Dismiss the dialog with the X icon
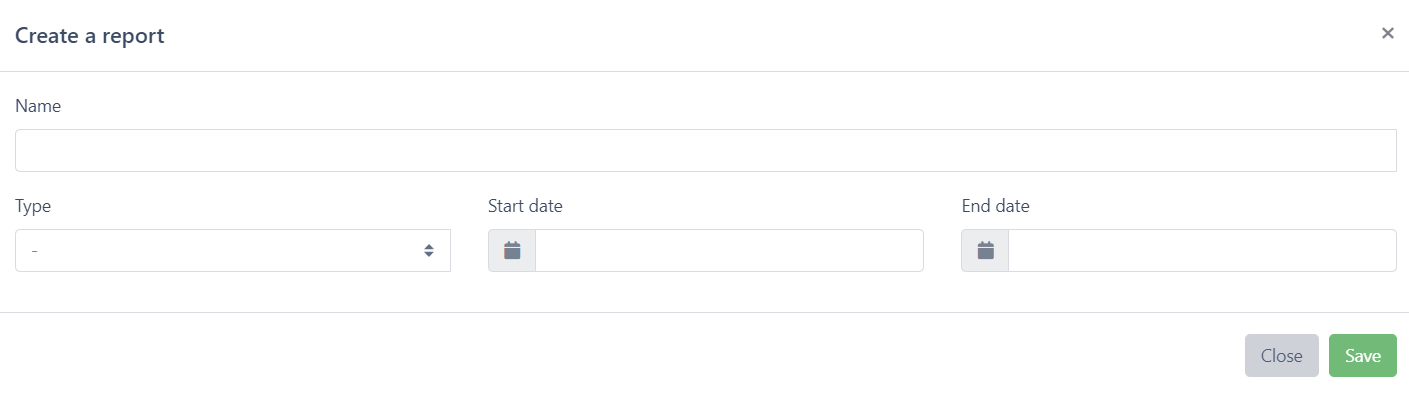This screenshot has height=393, width=1409. [x=1387, y=33]
